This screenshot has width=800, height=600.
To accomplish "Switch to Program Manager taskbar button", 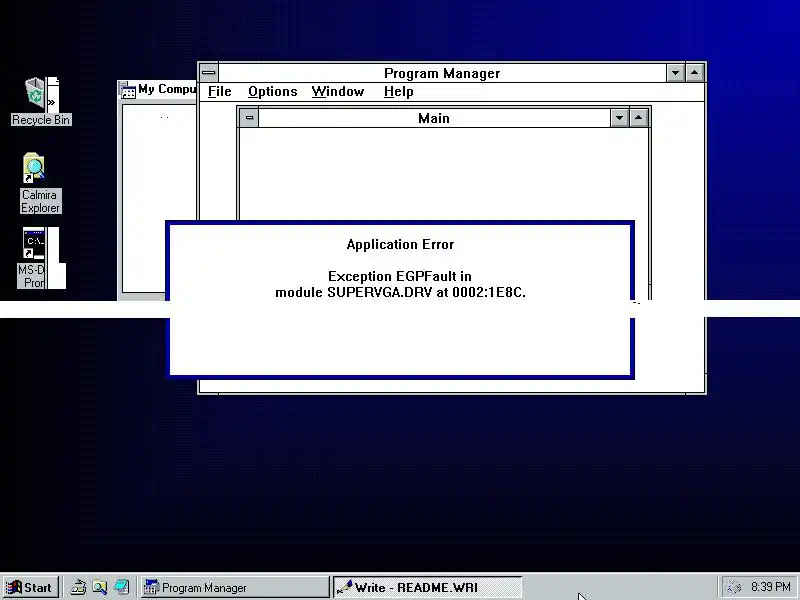I will pyautogui.click(x=235, y=587).
